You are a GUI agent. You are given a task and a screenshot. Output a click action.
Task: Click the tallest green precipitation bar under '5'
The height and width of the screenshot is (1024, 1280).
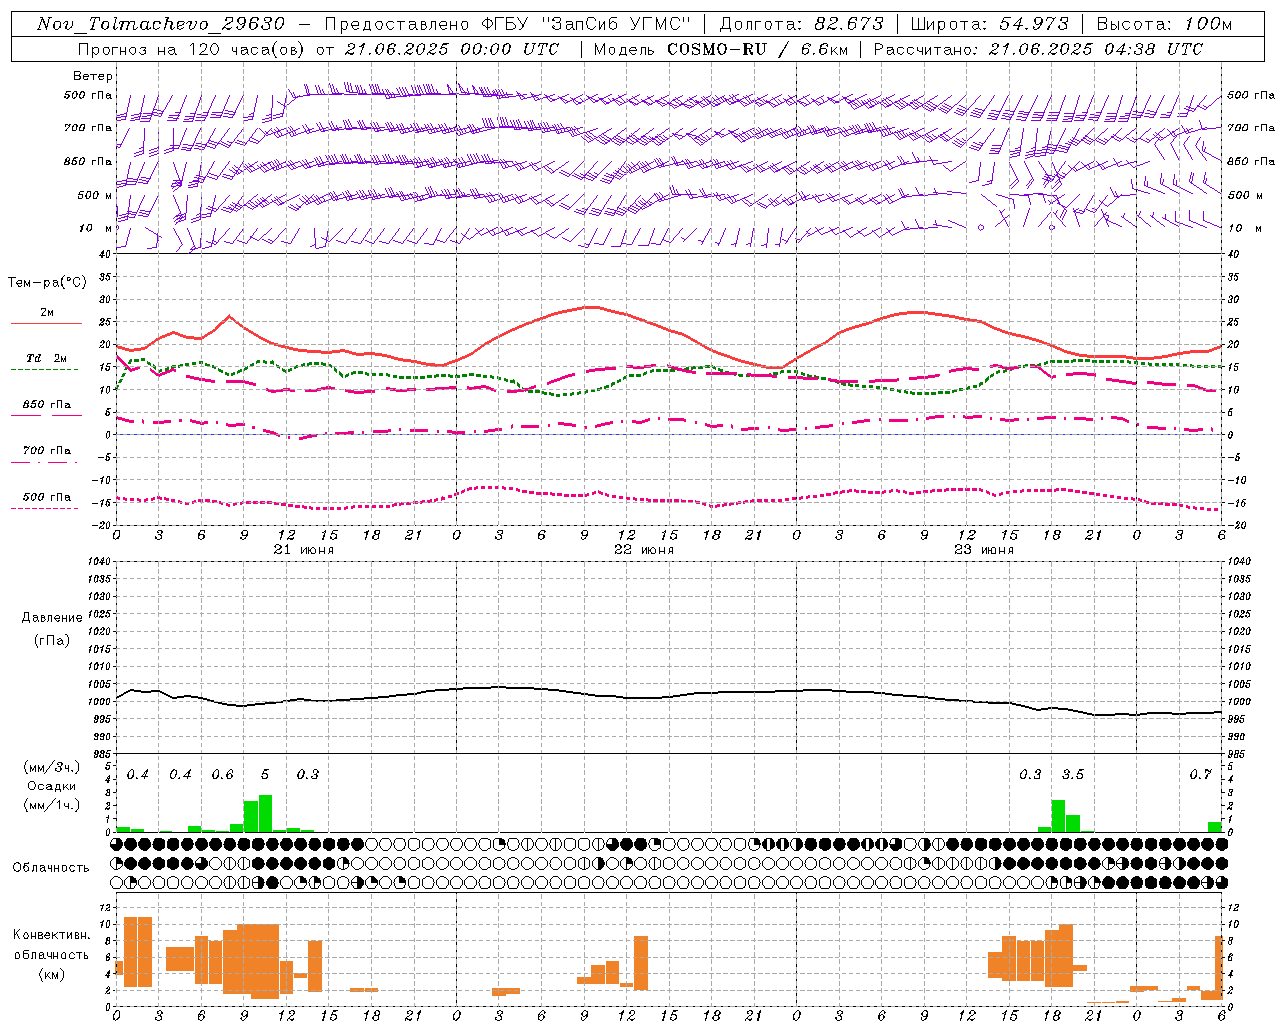pos(265,813)
